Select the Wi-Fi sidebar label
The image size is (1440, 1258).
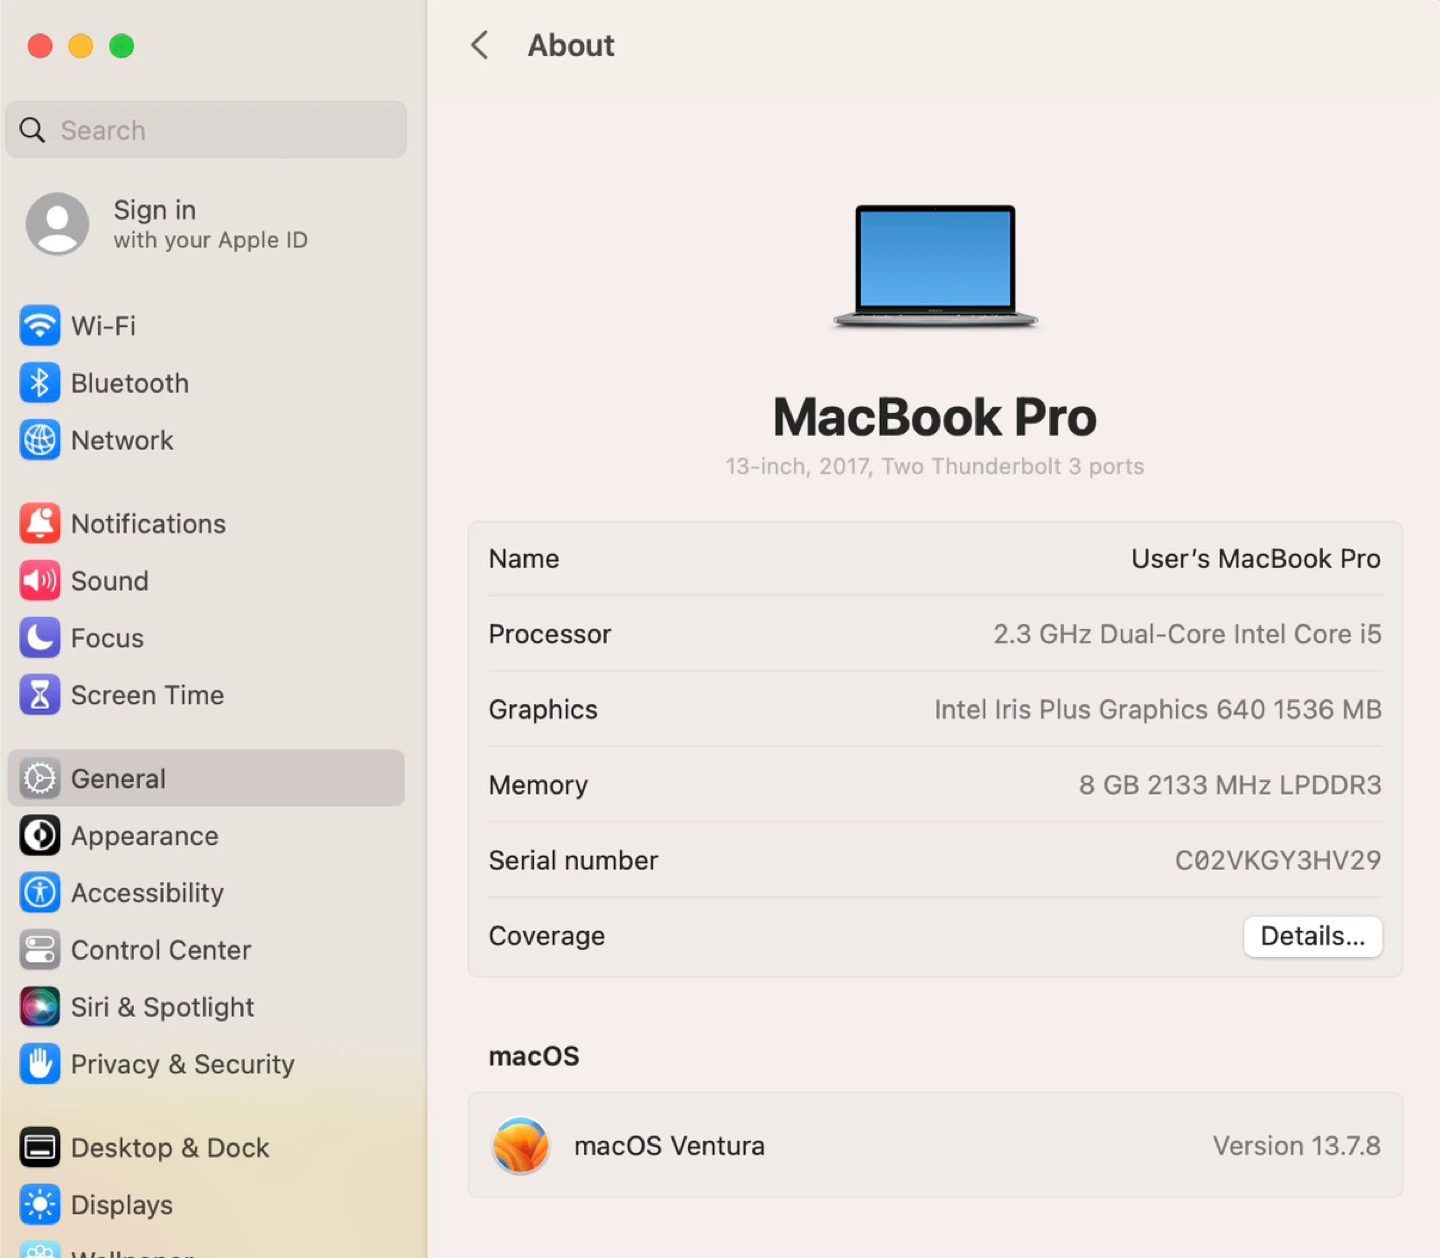click(103, 326)
